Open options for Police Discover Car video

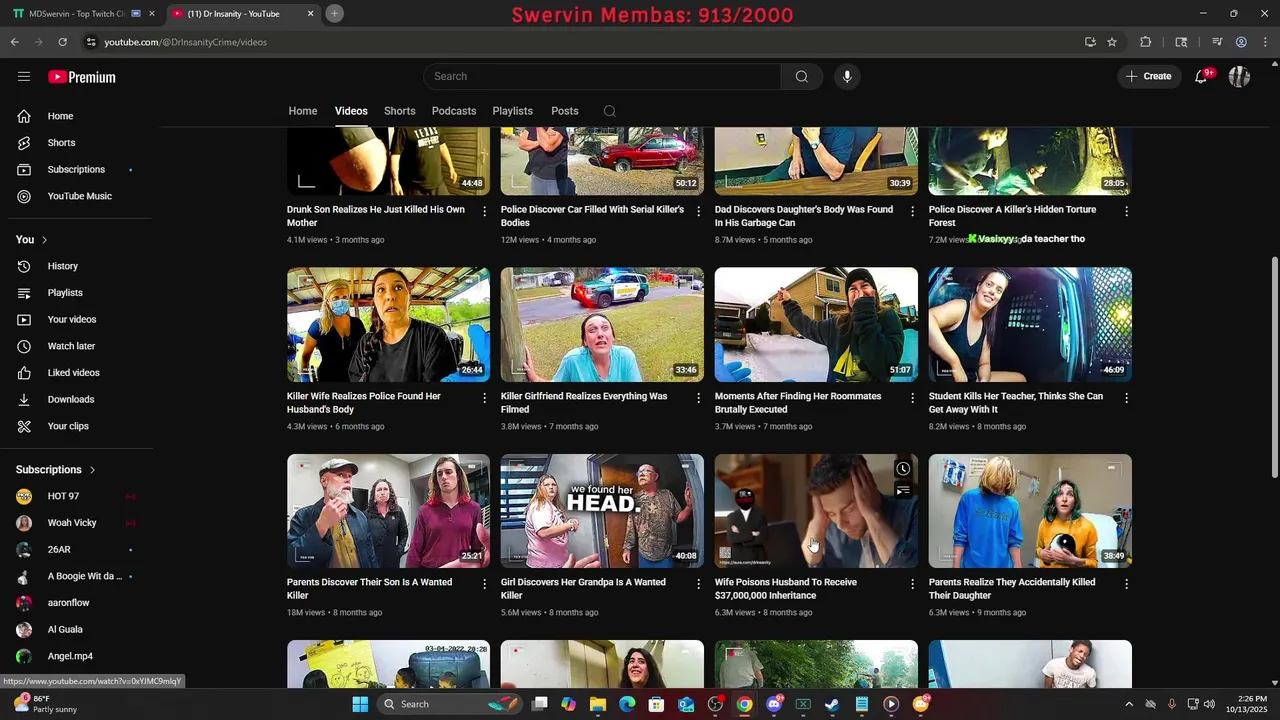[698, 212]
